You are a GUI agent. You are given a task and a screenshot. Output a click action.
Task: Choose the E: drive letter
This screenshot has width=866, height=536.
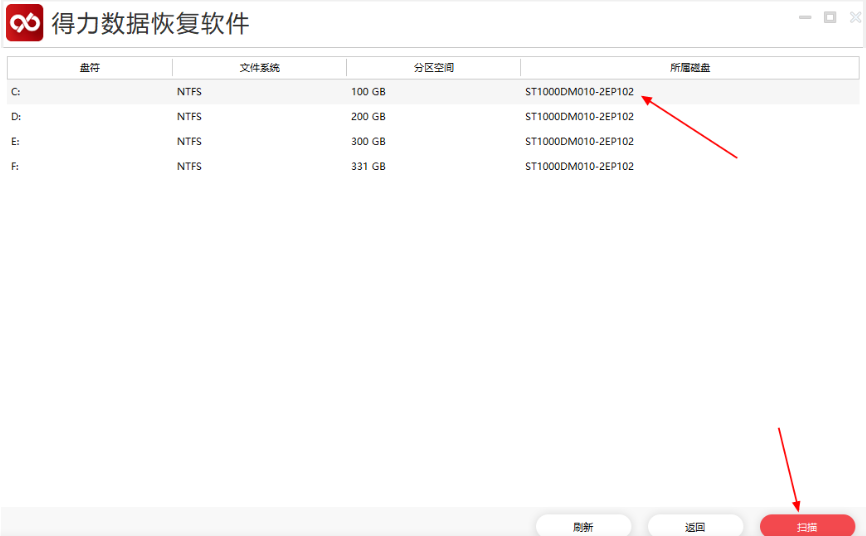click(x=16, y=142)
